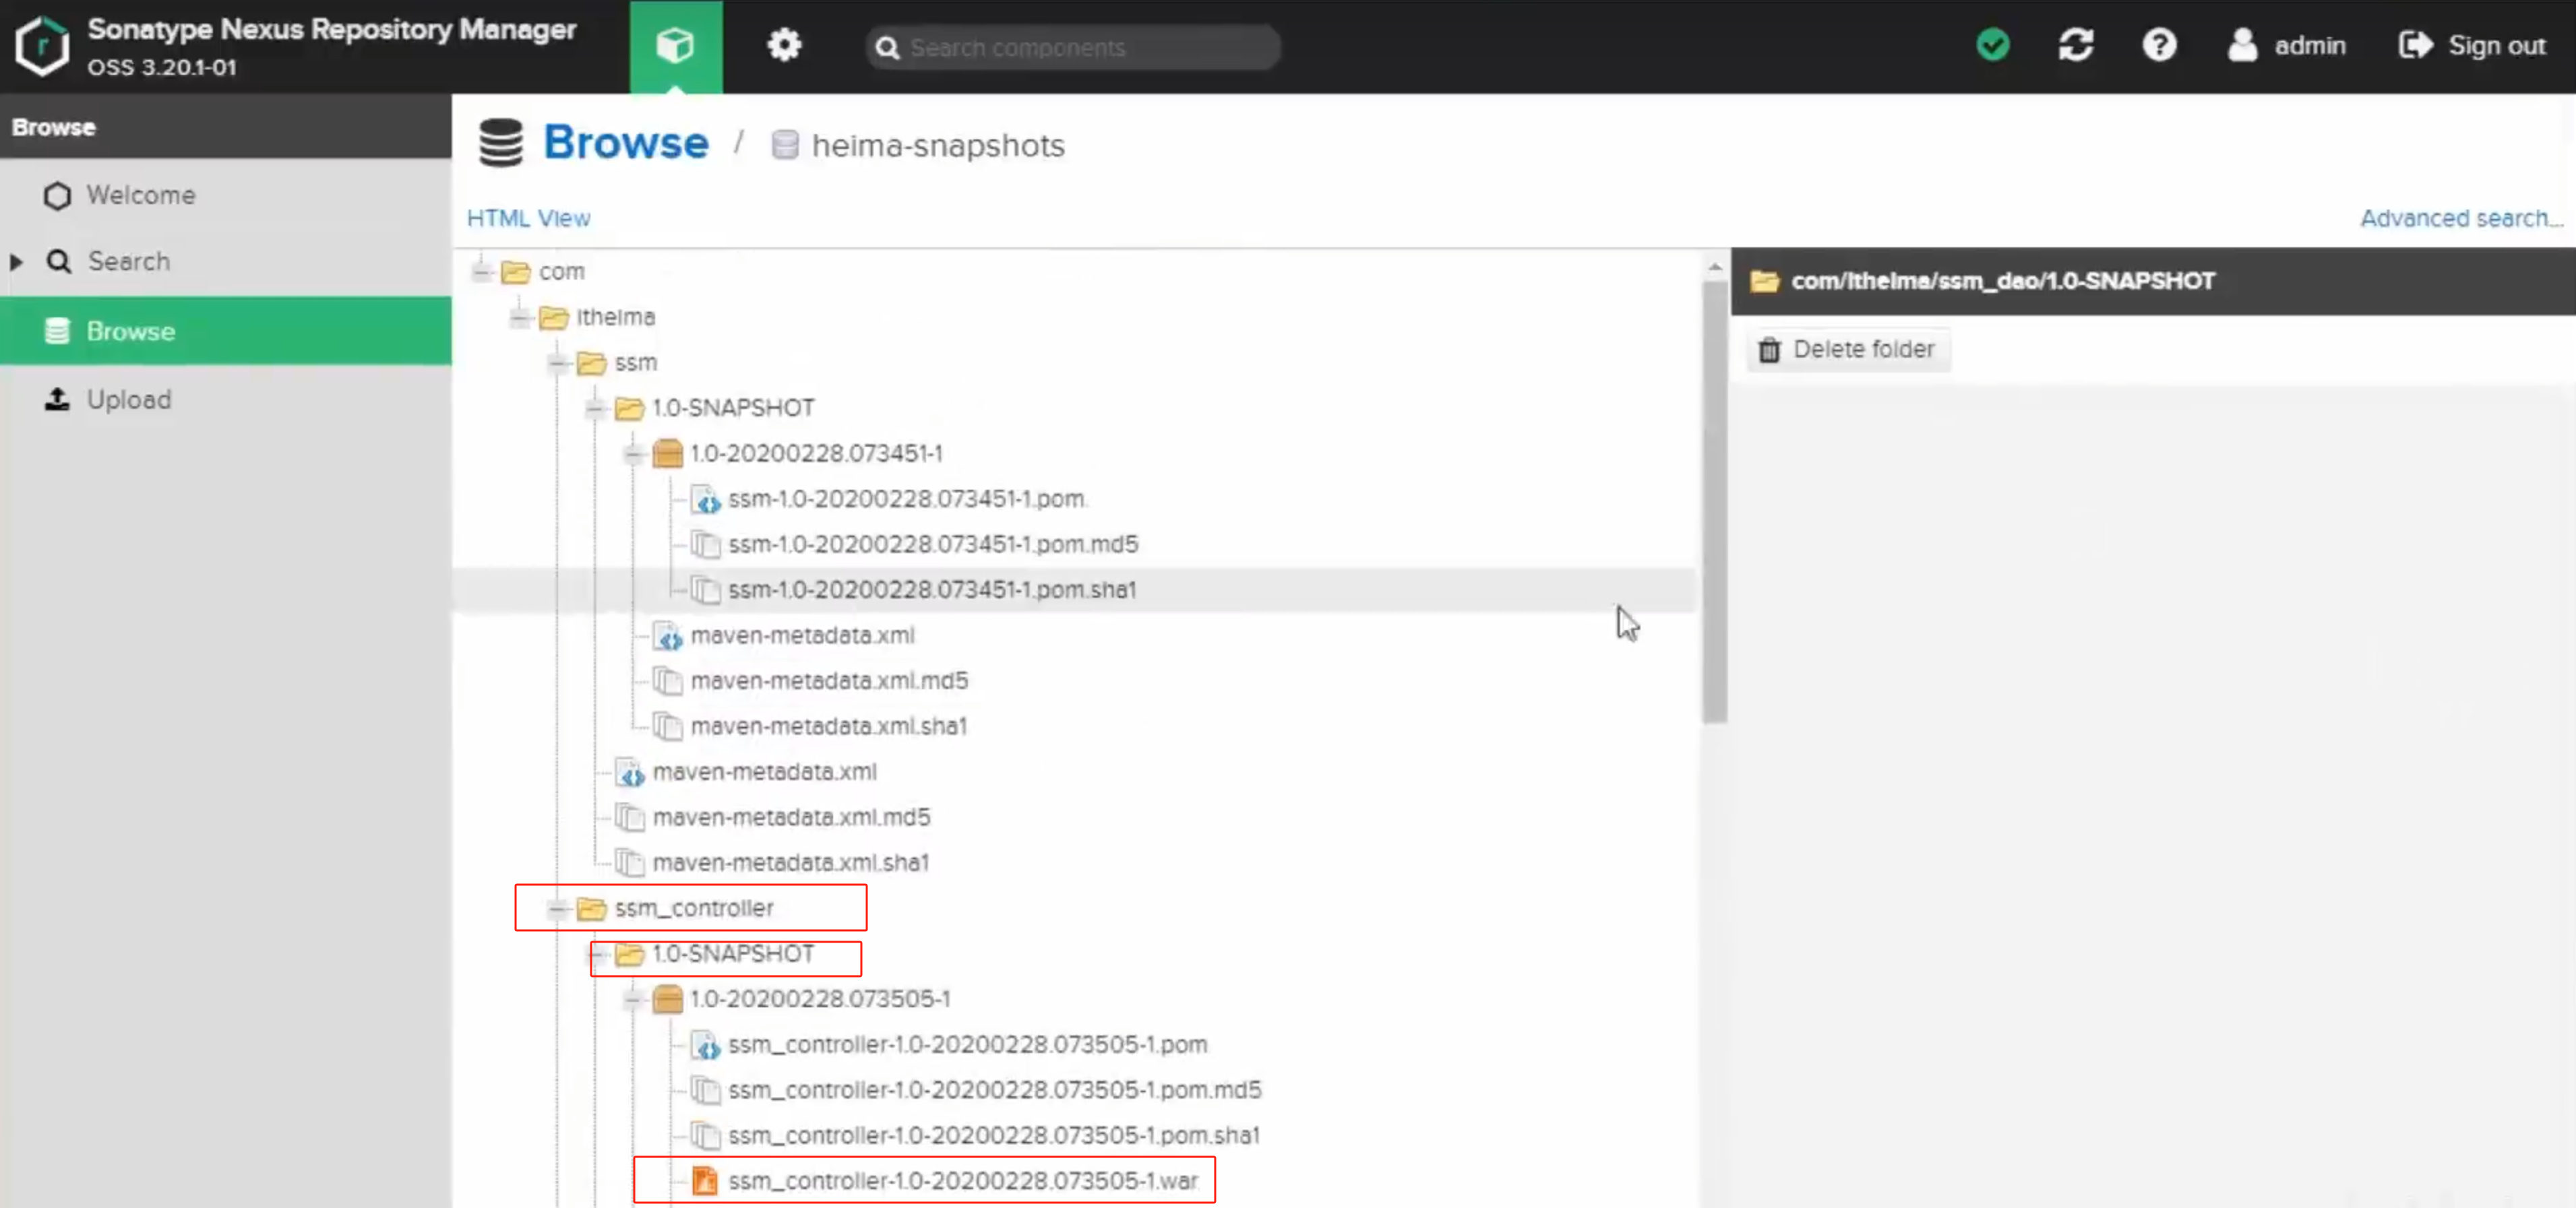Click the com folder icon
2576x1208 pixels.
click(x=515, y=271)
